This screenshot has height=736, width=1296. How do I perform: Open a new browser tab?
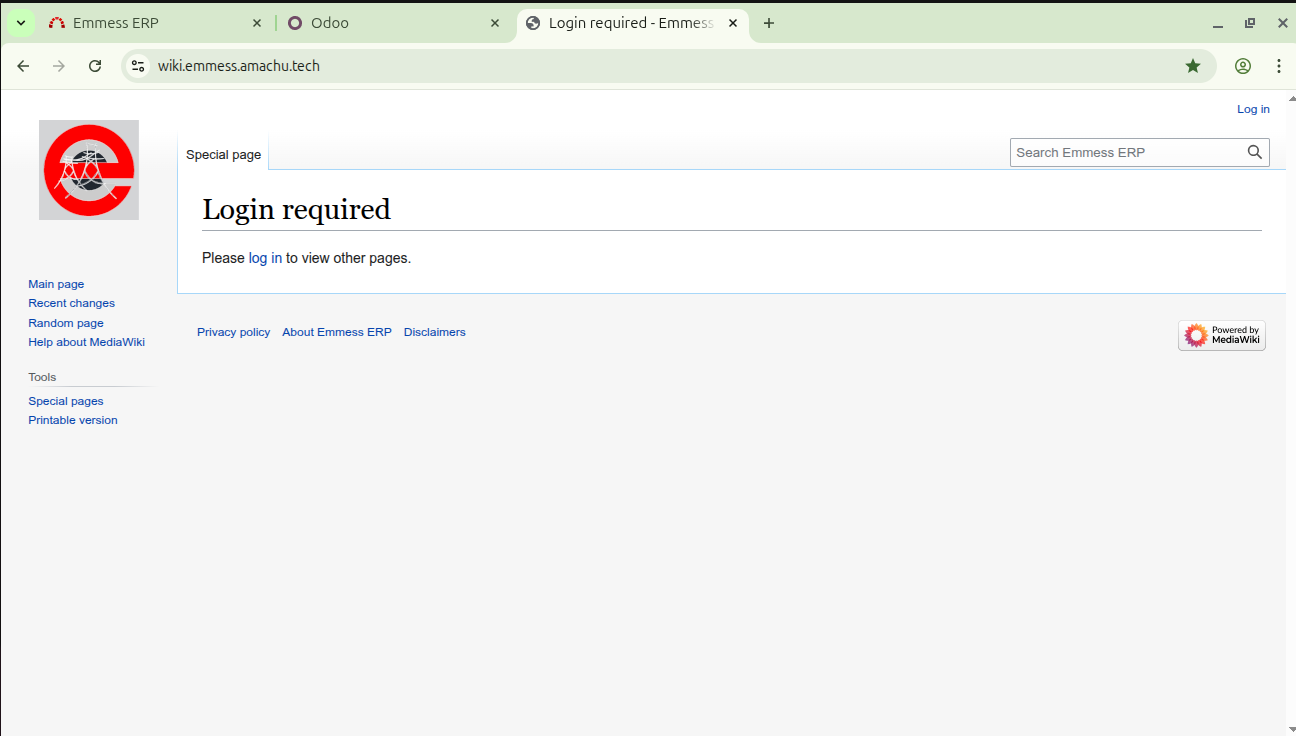click(x=768, y=23)
